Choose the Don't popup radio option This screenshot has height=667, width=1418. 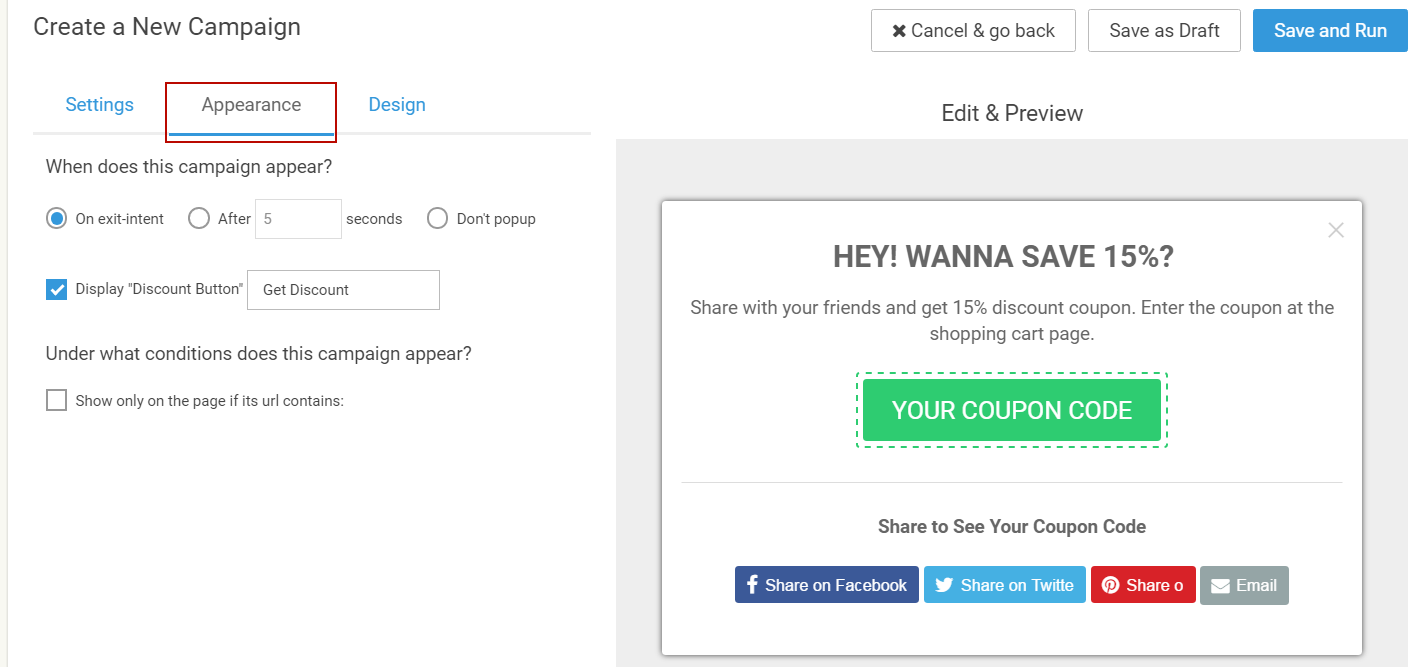pos(437,218)
